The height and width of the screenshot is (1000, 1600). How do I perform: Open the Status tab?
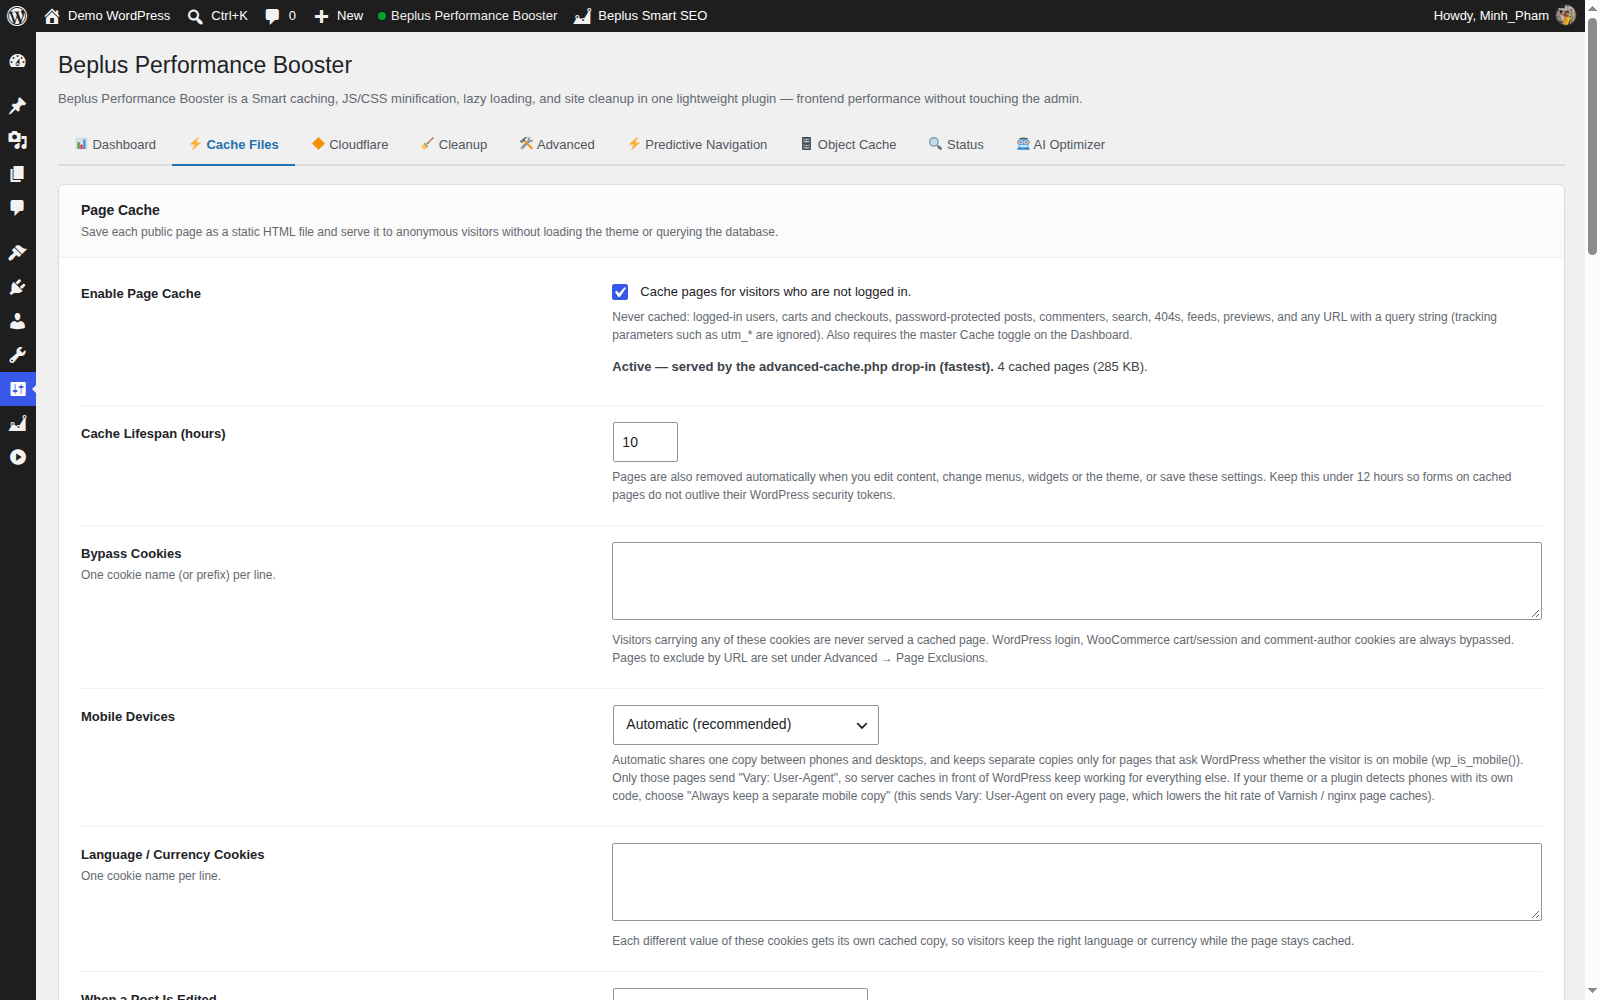click(x=956, y=145)
